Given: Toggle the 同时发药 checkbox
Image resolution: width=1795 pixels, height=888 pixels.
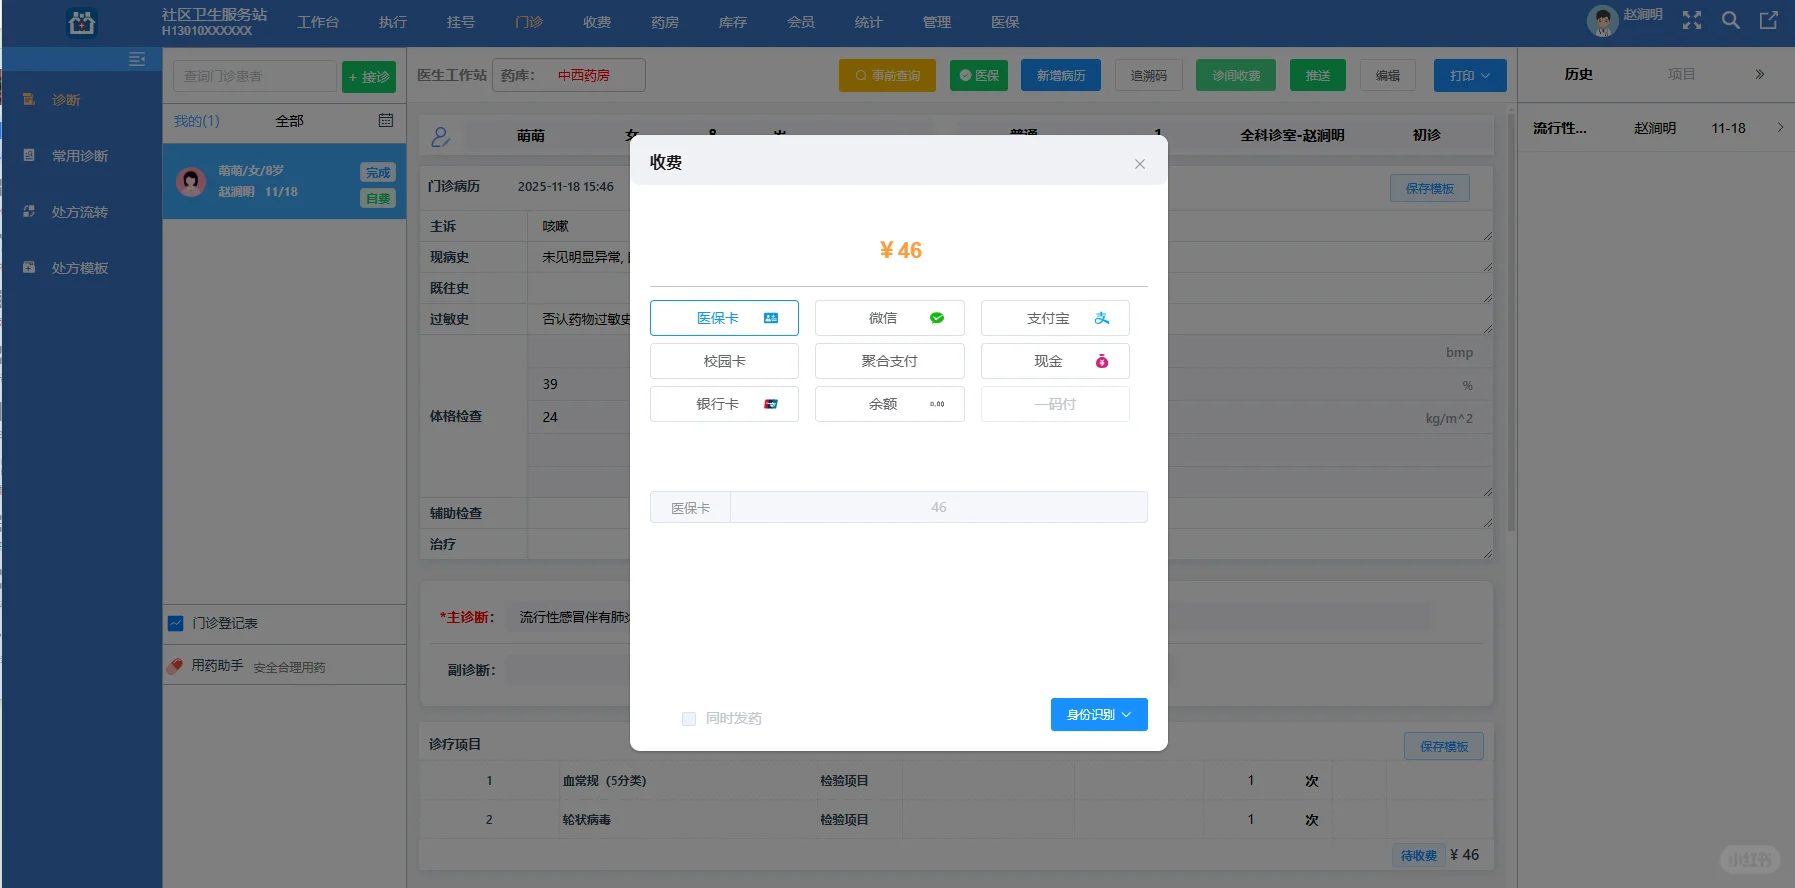Looking at the screenshot, I should [x=689, y=719].
